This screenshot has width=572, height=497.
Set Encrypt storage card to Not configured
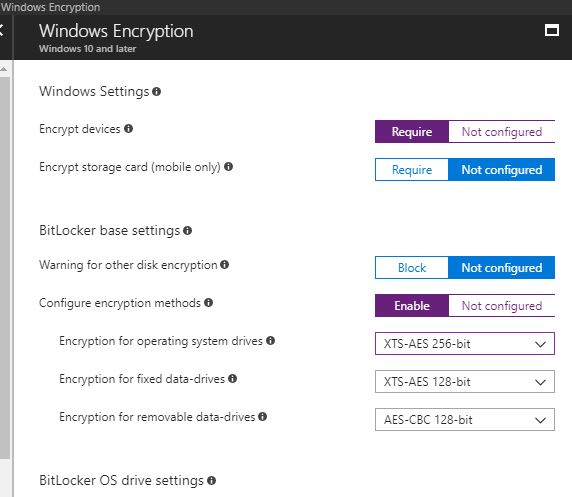[x=502, y=170]
